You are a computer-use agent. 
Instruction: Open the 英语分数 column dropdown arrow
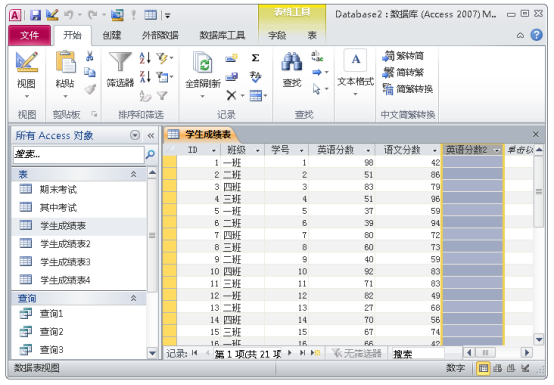pyautogui.click(x=368, y=150)
